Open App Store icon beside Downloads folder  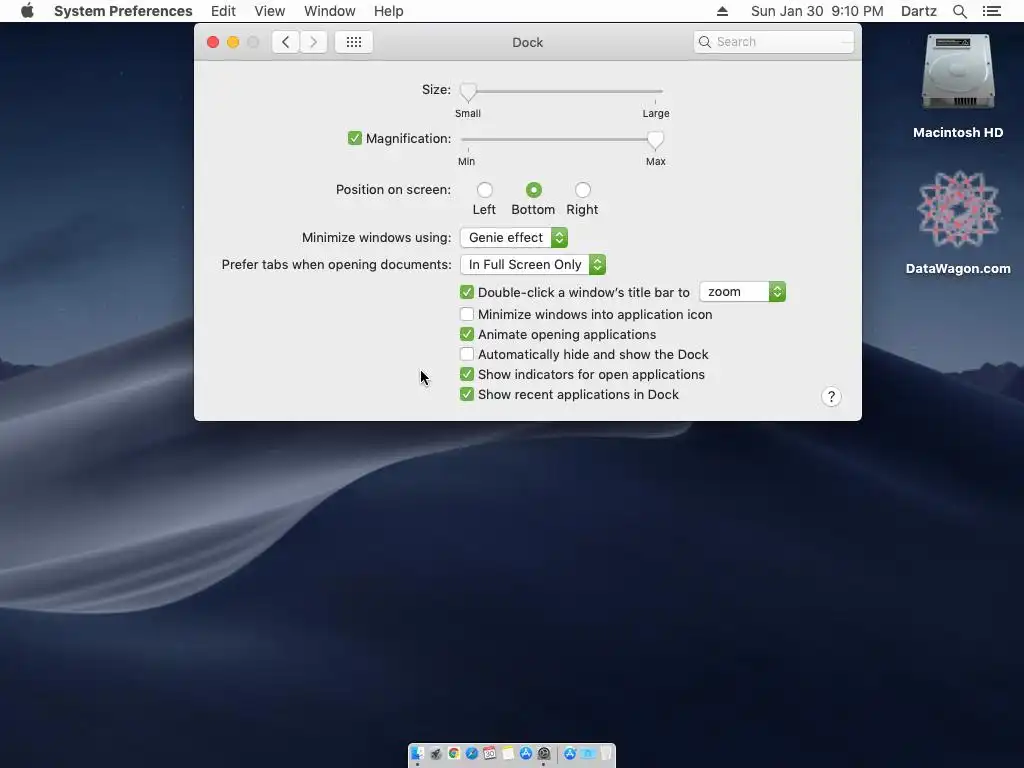point(569,754)
